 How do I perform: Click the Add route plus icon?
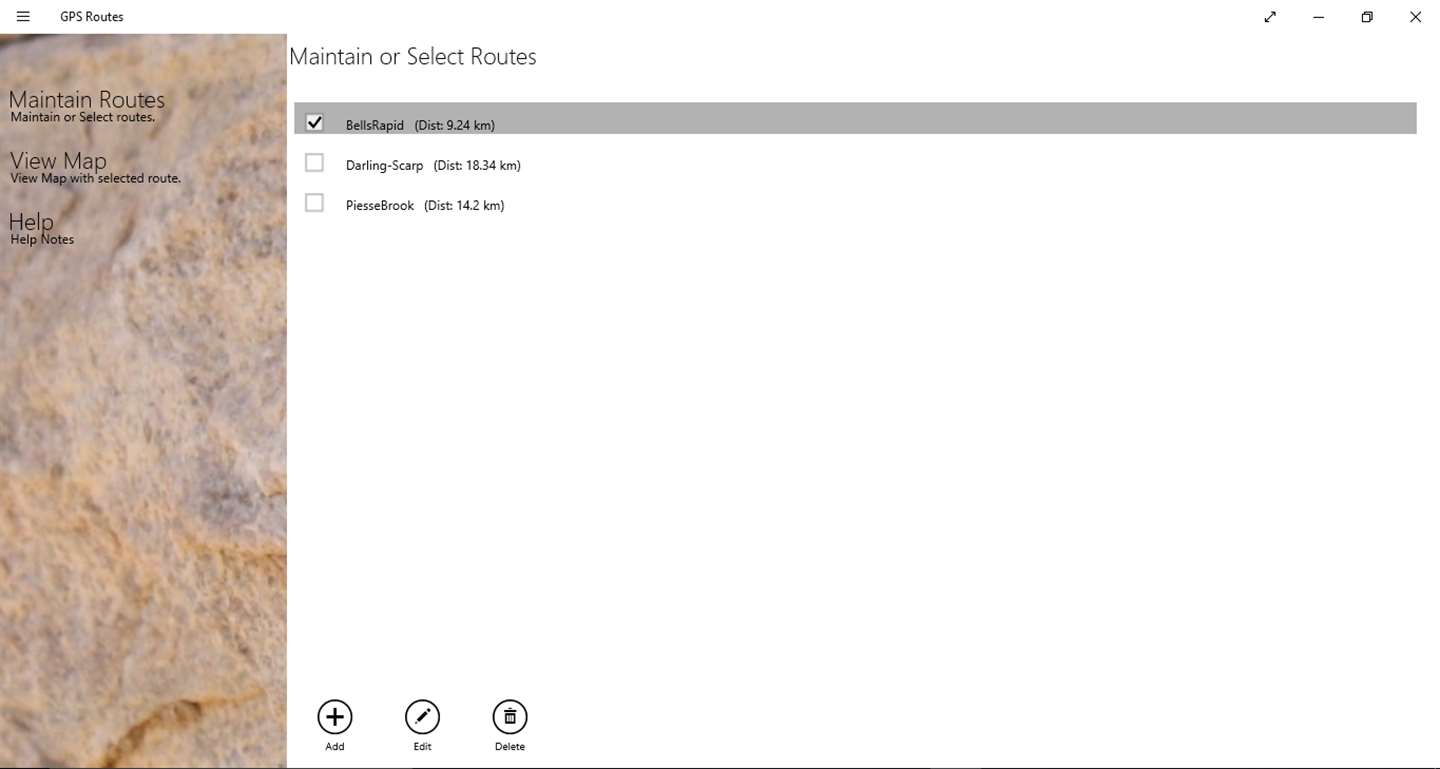point(335,717)
